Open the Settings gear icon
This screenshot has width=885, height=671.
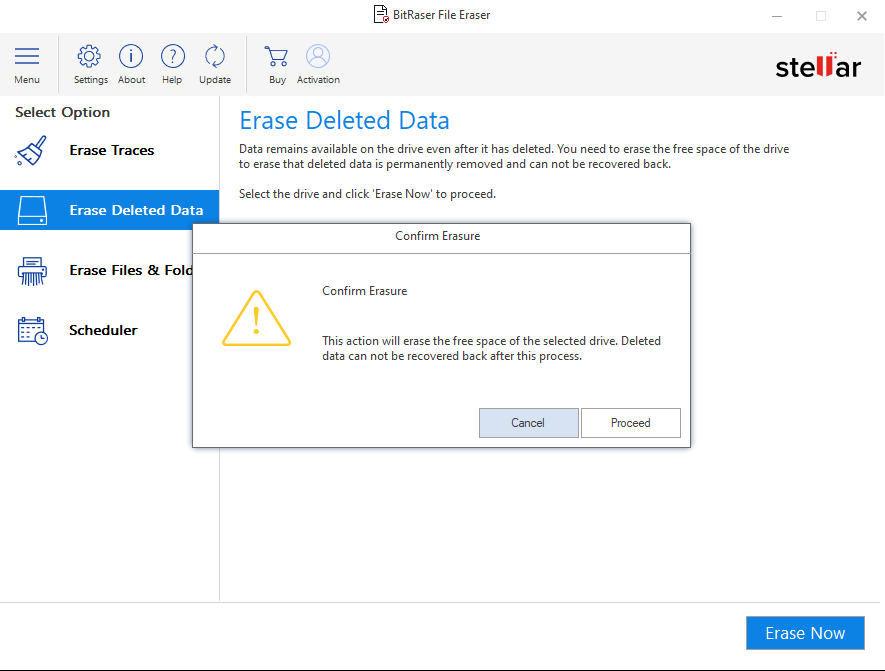click(x=89, y=56)
